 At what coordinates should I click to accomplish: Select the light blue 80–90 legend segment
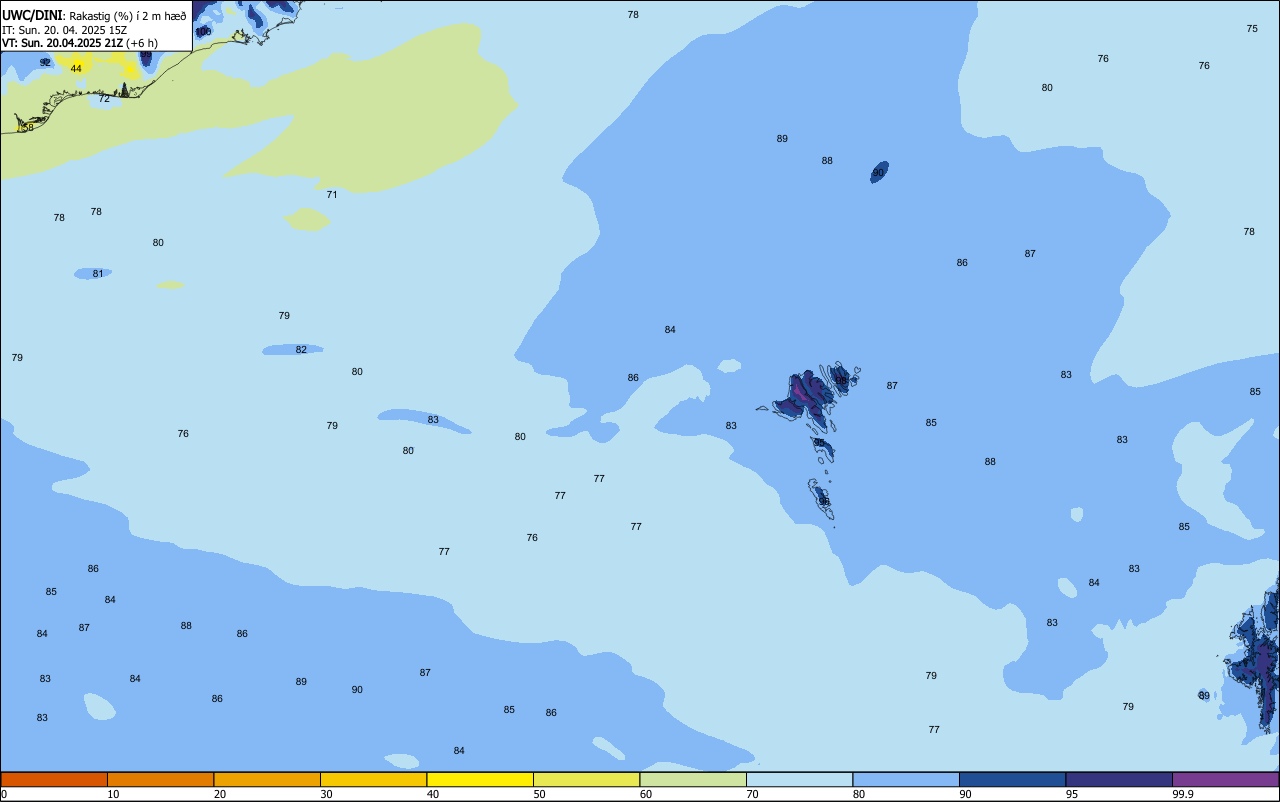[x=906, y=779]
